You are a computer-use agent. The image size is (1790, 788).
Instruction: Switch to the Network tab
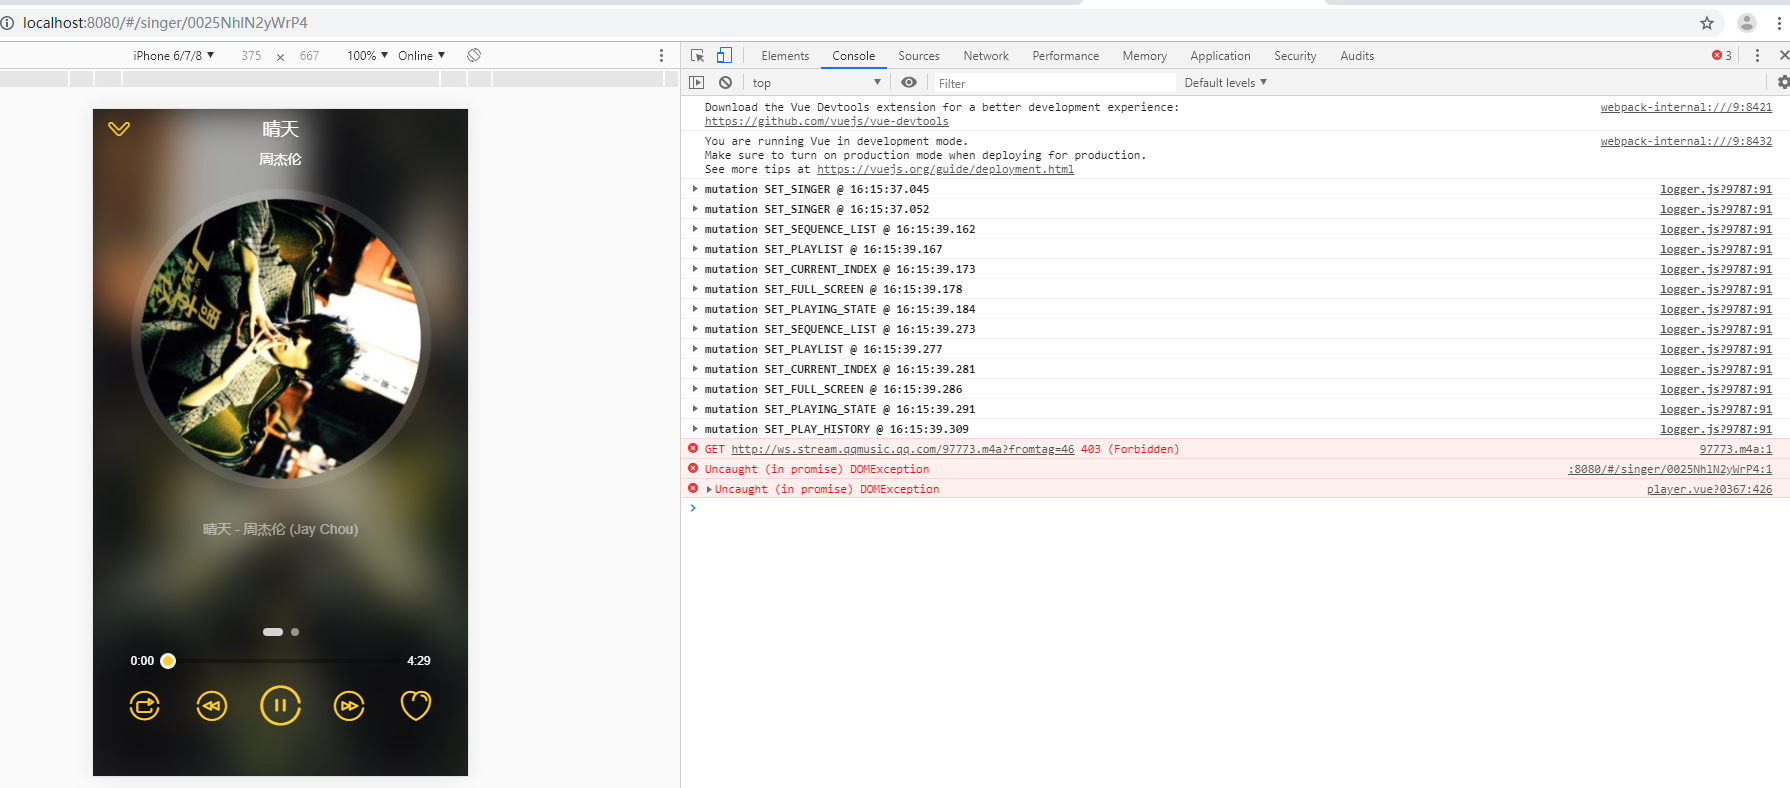point(986,56)
